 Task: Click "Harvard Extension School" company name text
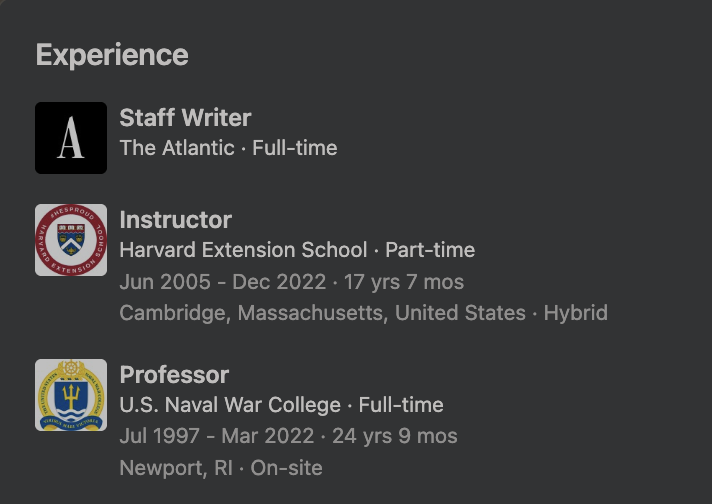(243, 250)
